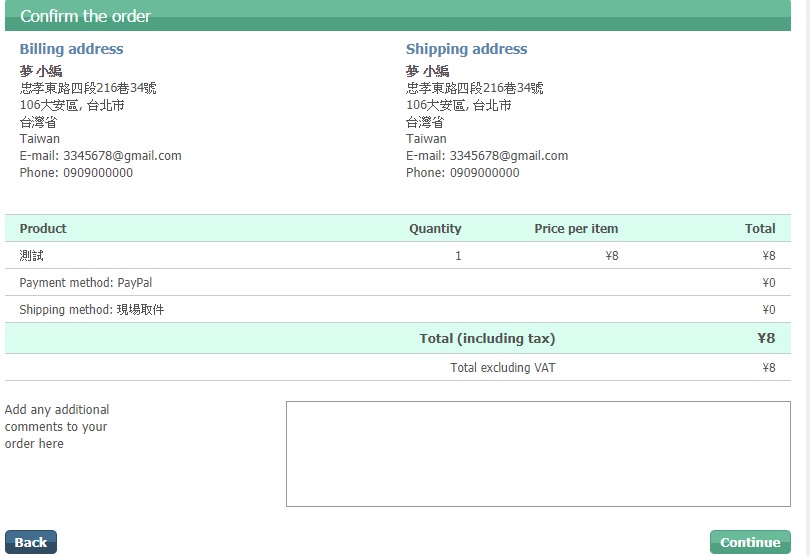Click the Quantity column header
The height and width of the screenshot is (556, 810).
click(x=435, y=229)
